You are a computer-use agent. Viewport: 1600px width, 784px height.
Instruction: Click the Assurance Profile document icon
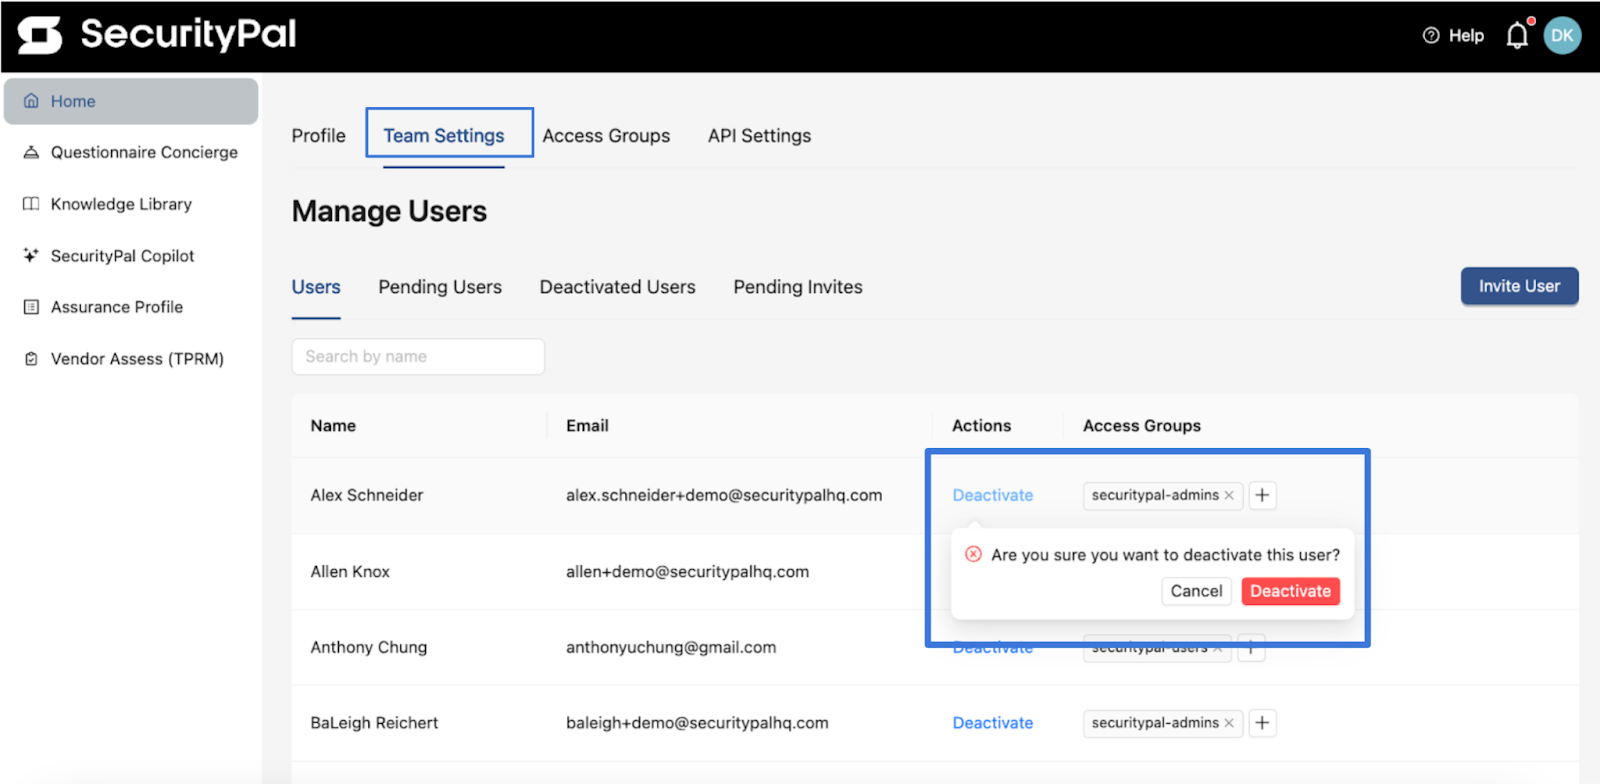[31, 307]
